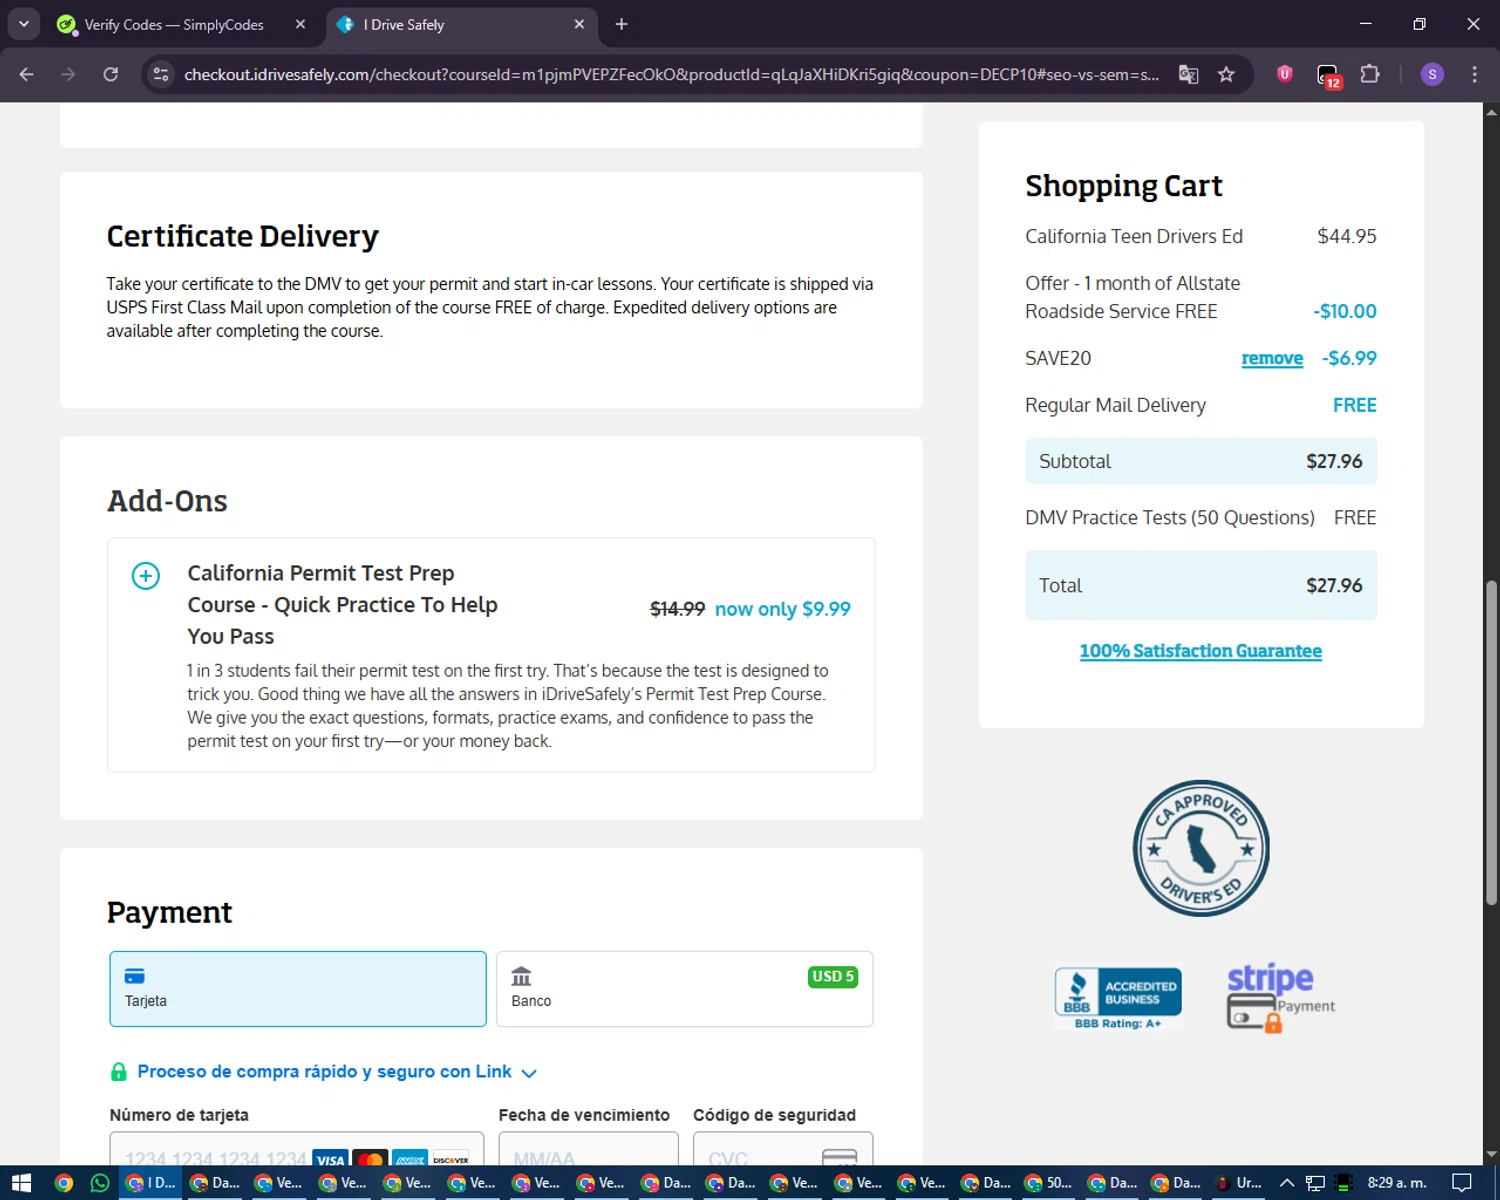Click the network icon in system tray
1500x1200 pixels.
pyautogui.click(x=1315, y=1183)
